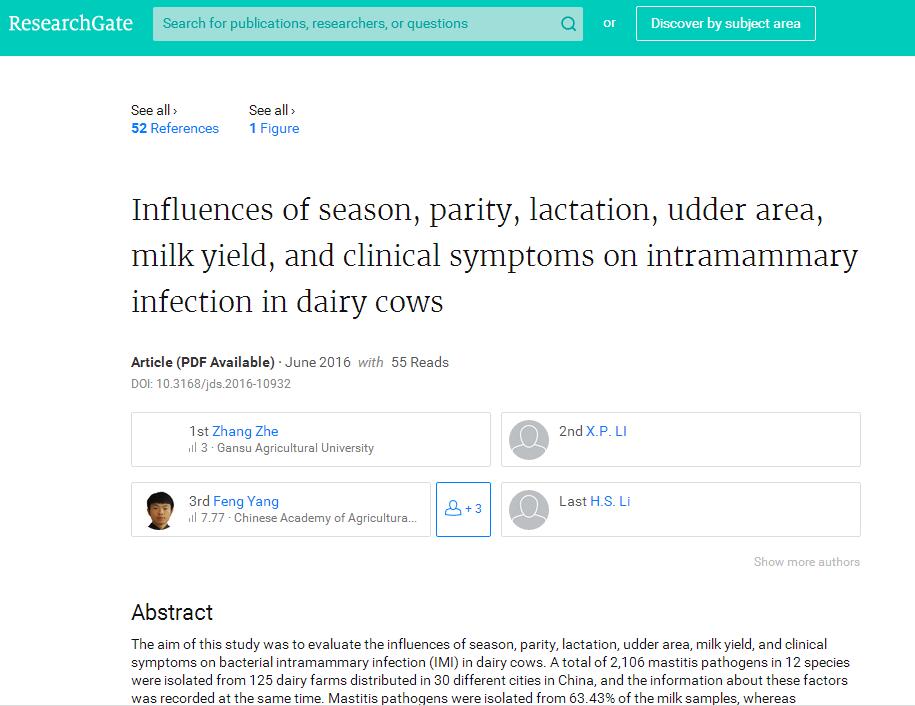Visit Feng Yang's profile link
This screenshot has height=706, width=915.
246,501
